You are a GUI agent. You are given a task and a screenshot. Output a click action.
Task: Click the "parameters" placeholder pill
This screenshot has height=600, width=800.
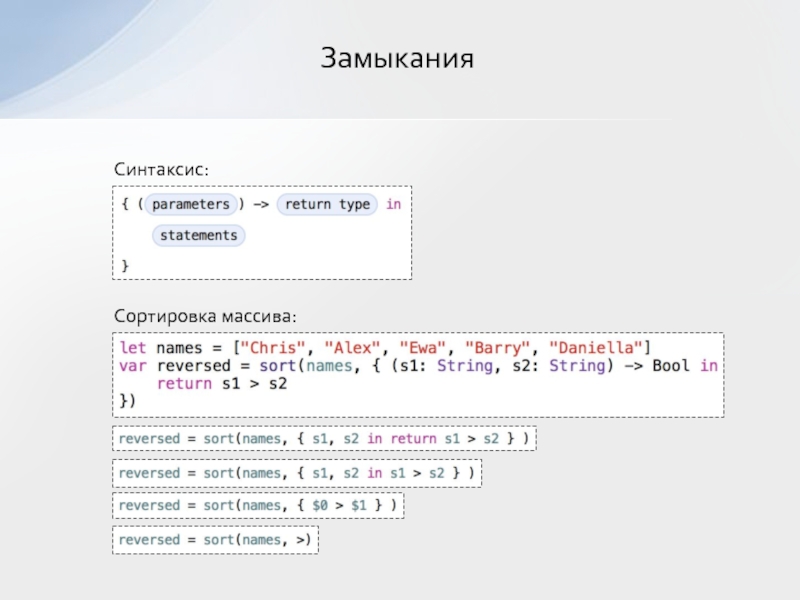click(x=191, y=205)
